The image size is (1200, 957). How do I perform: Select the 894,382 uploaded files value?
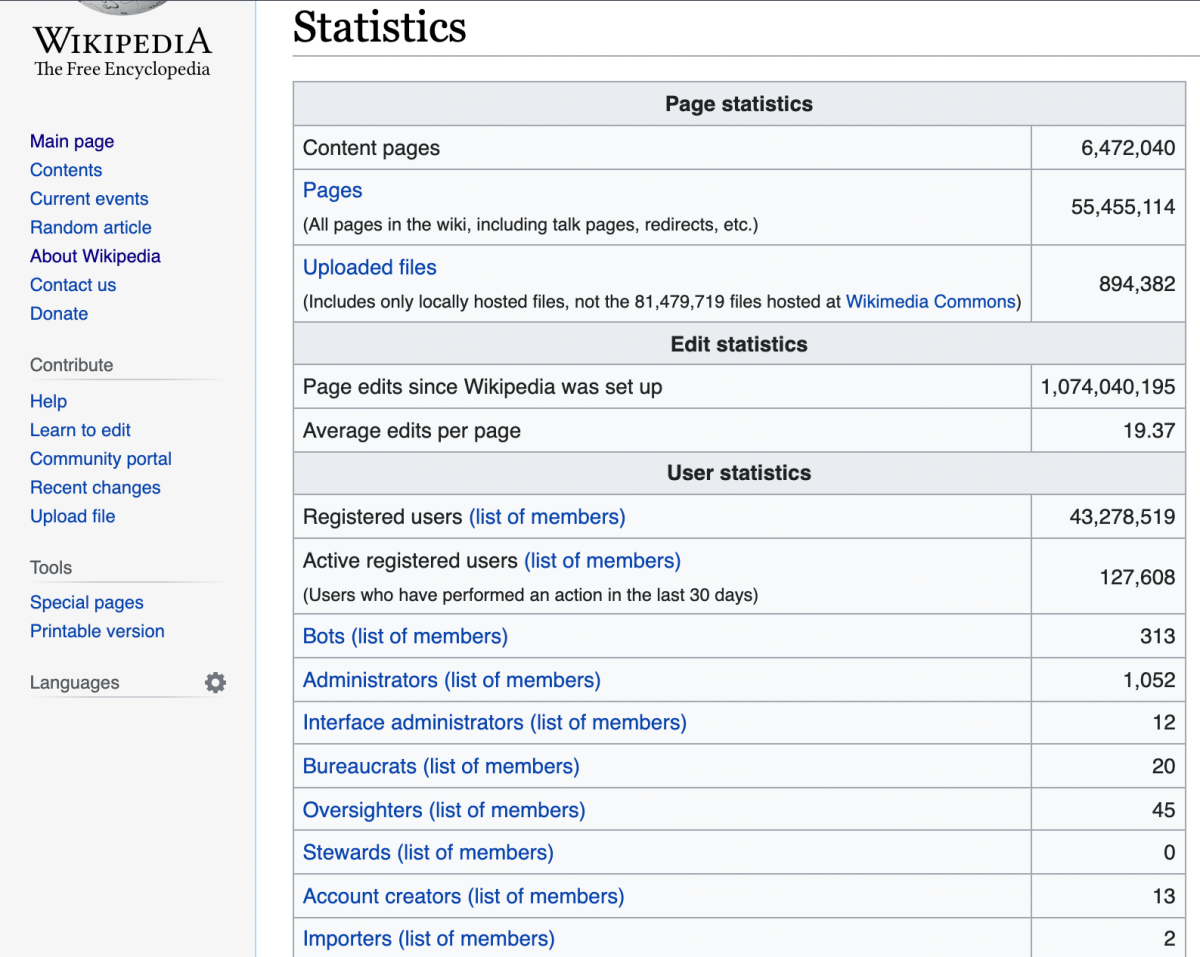tap(1137, 284)
